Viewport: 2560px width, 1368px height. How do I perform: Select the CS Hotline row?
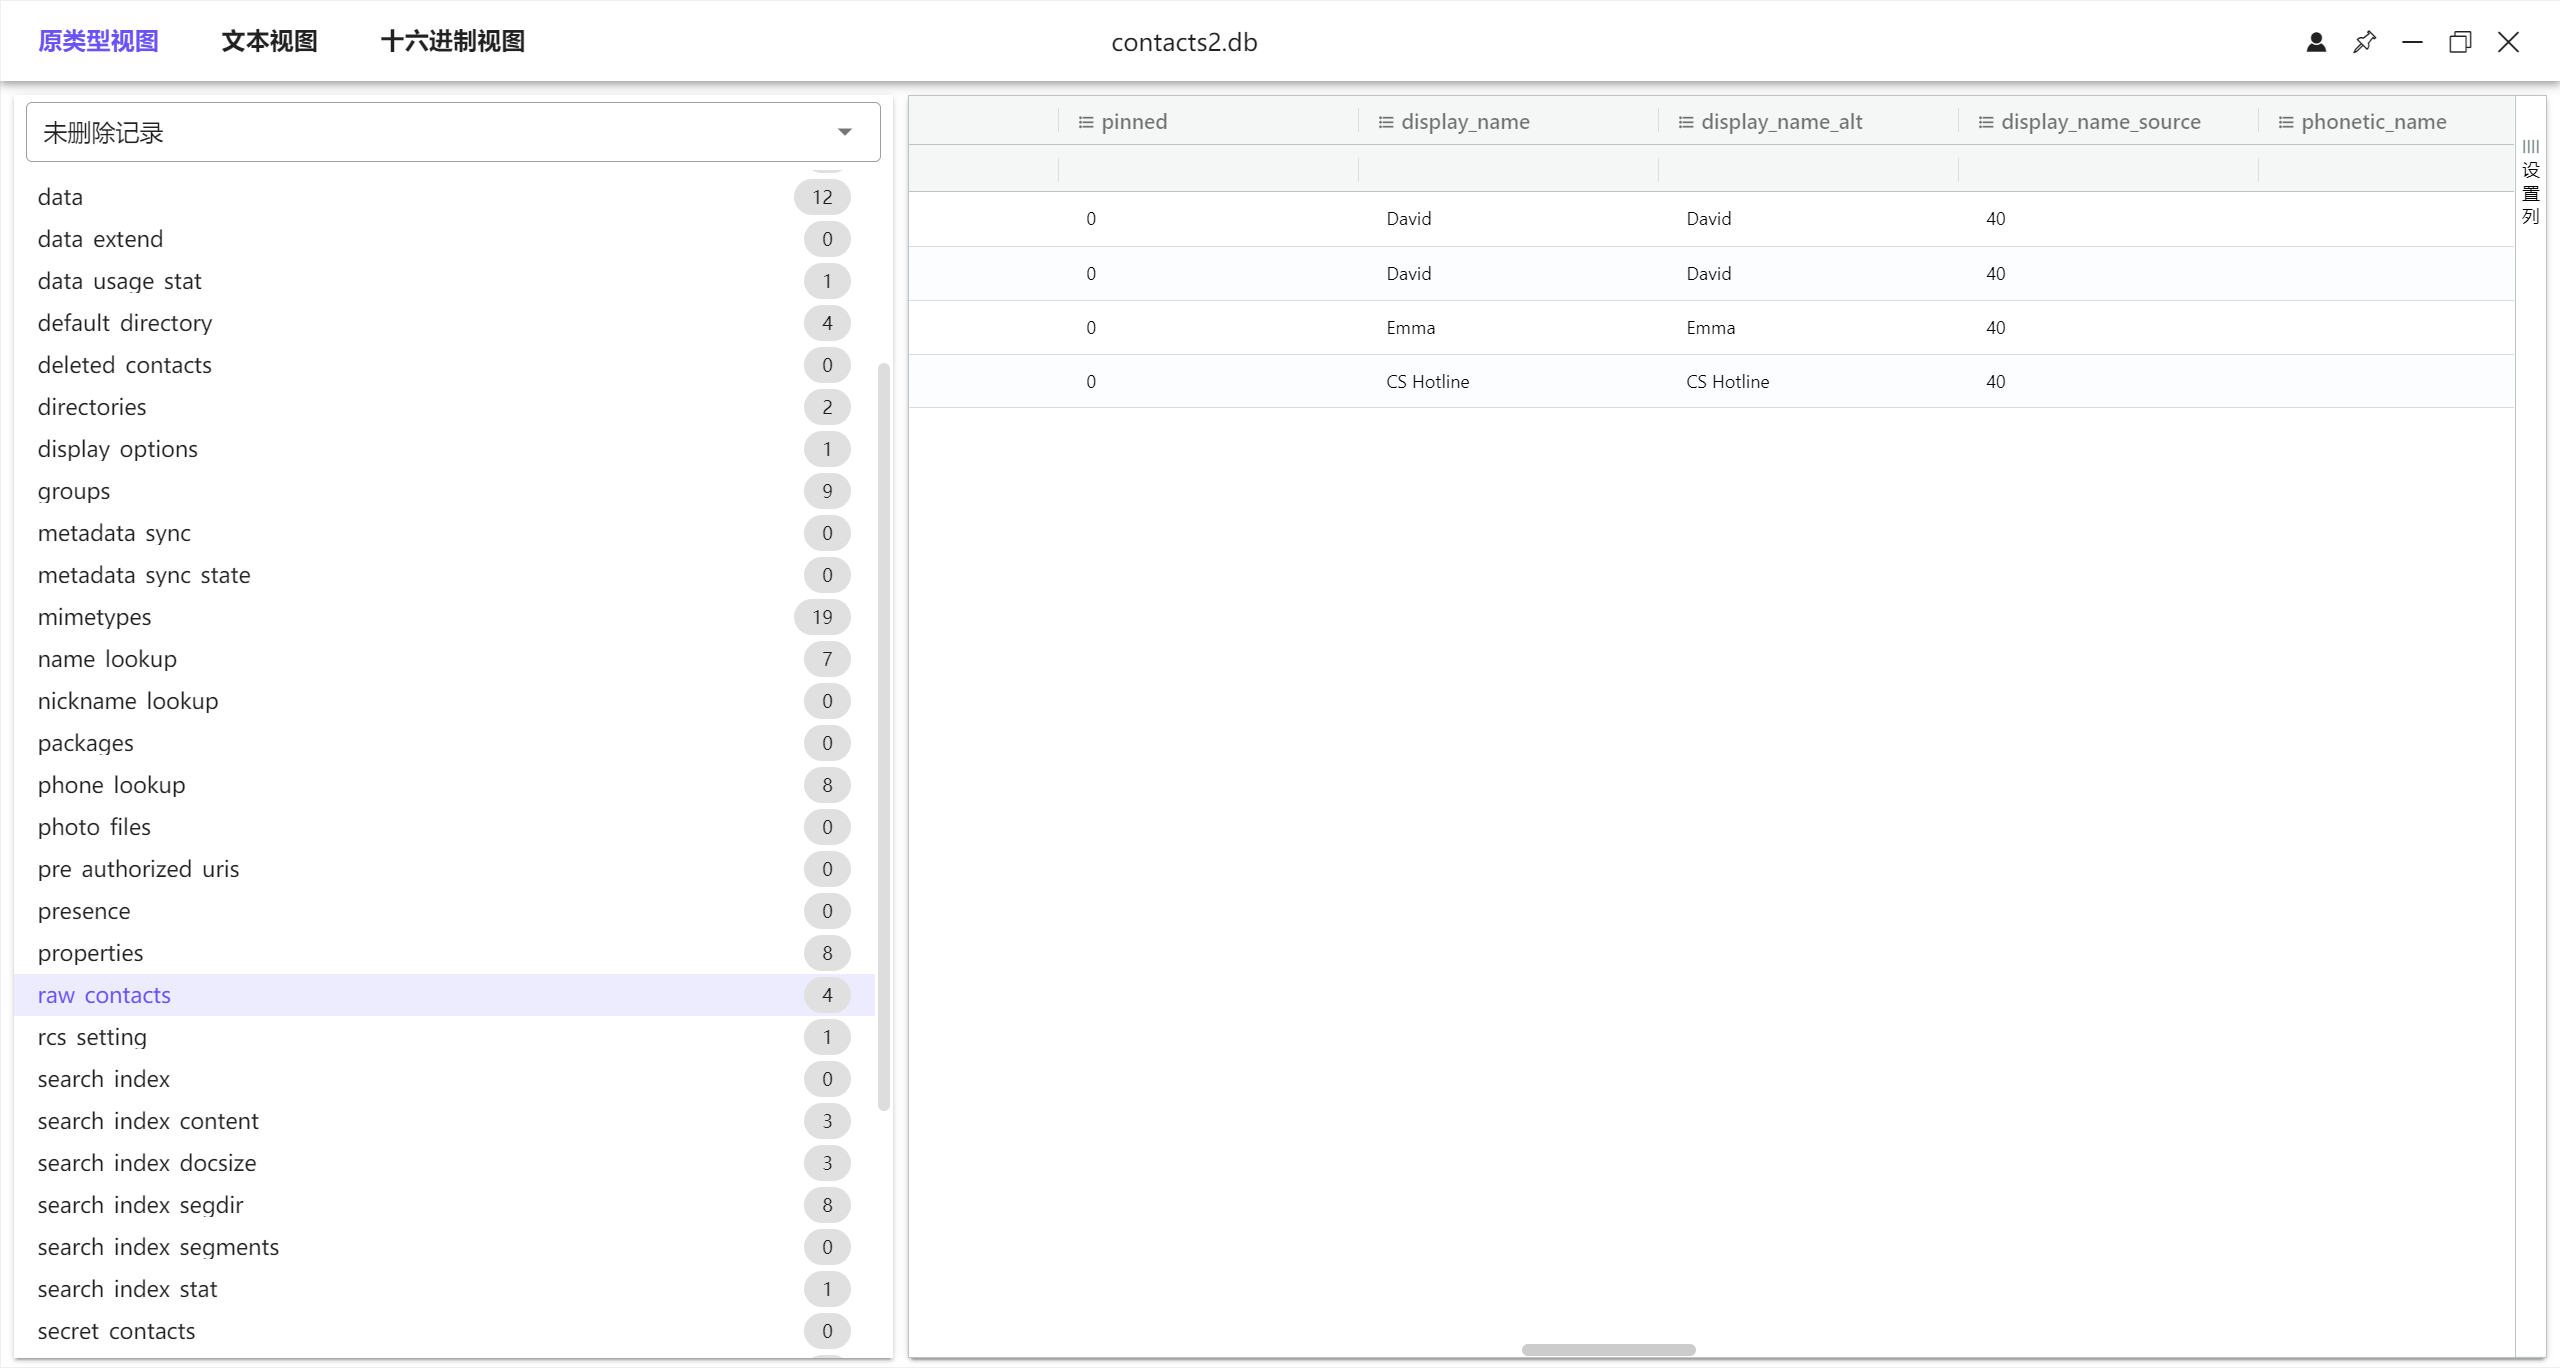point(1427,381)
